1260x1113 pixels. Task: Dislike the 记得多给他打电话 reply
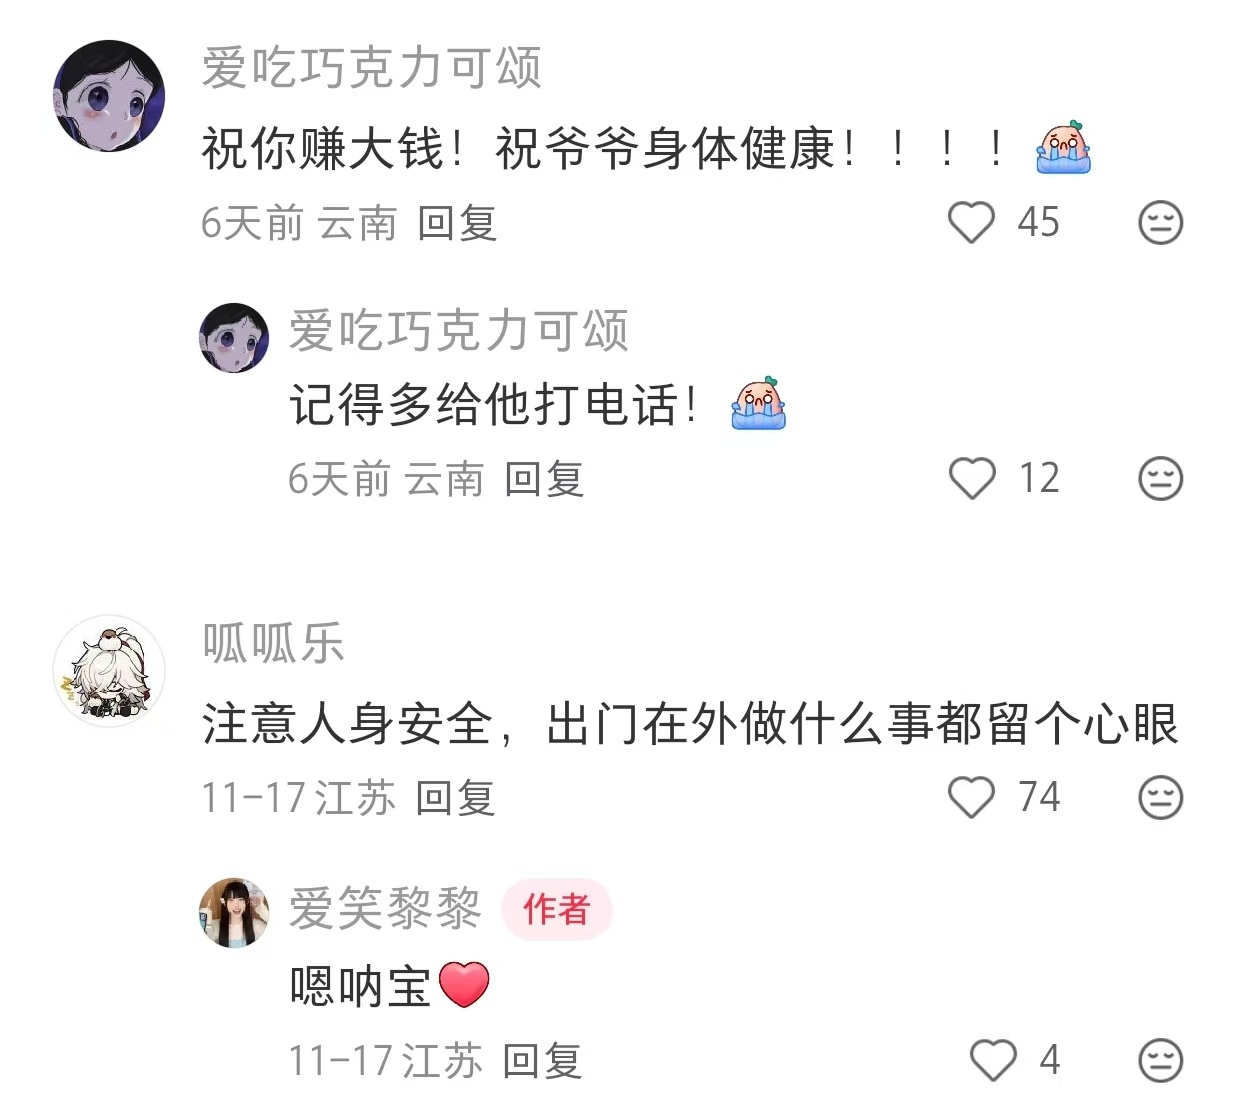1160,478
